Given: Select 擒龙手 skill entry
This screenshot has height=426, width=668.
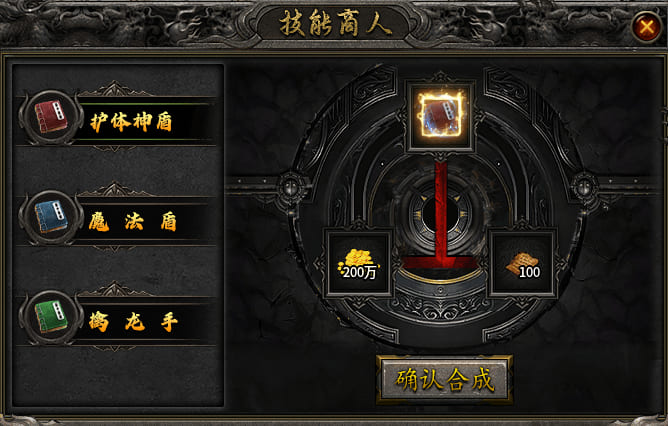Looking at the screenshot, I should coord(116,320).
